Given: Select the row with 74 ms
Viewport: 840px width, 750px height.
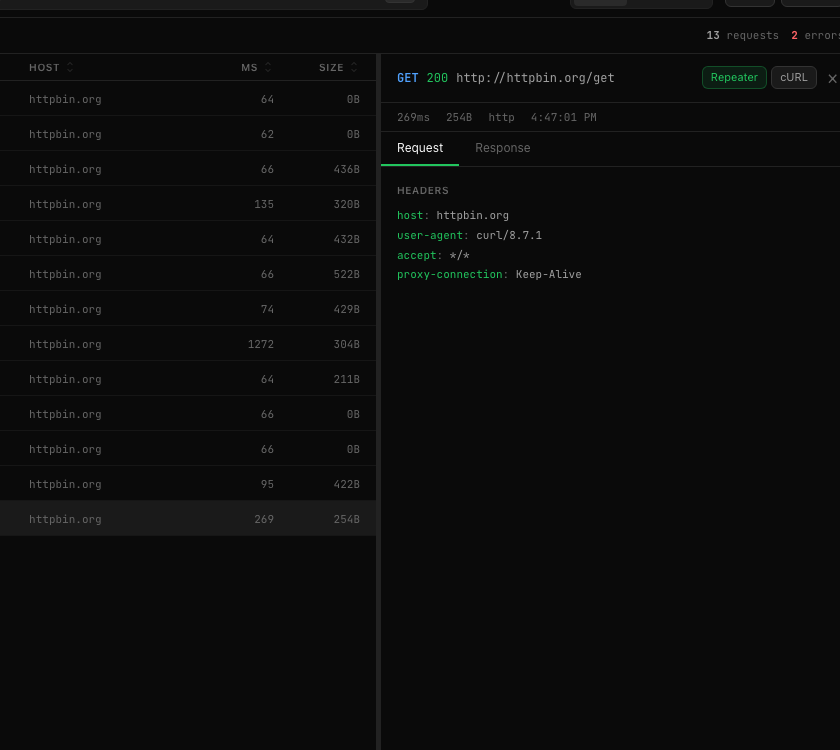Looking at the screenshot, I should pos(188,309).
